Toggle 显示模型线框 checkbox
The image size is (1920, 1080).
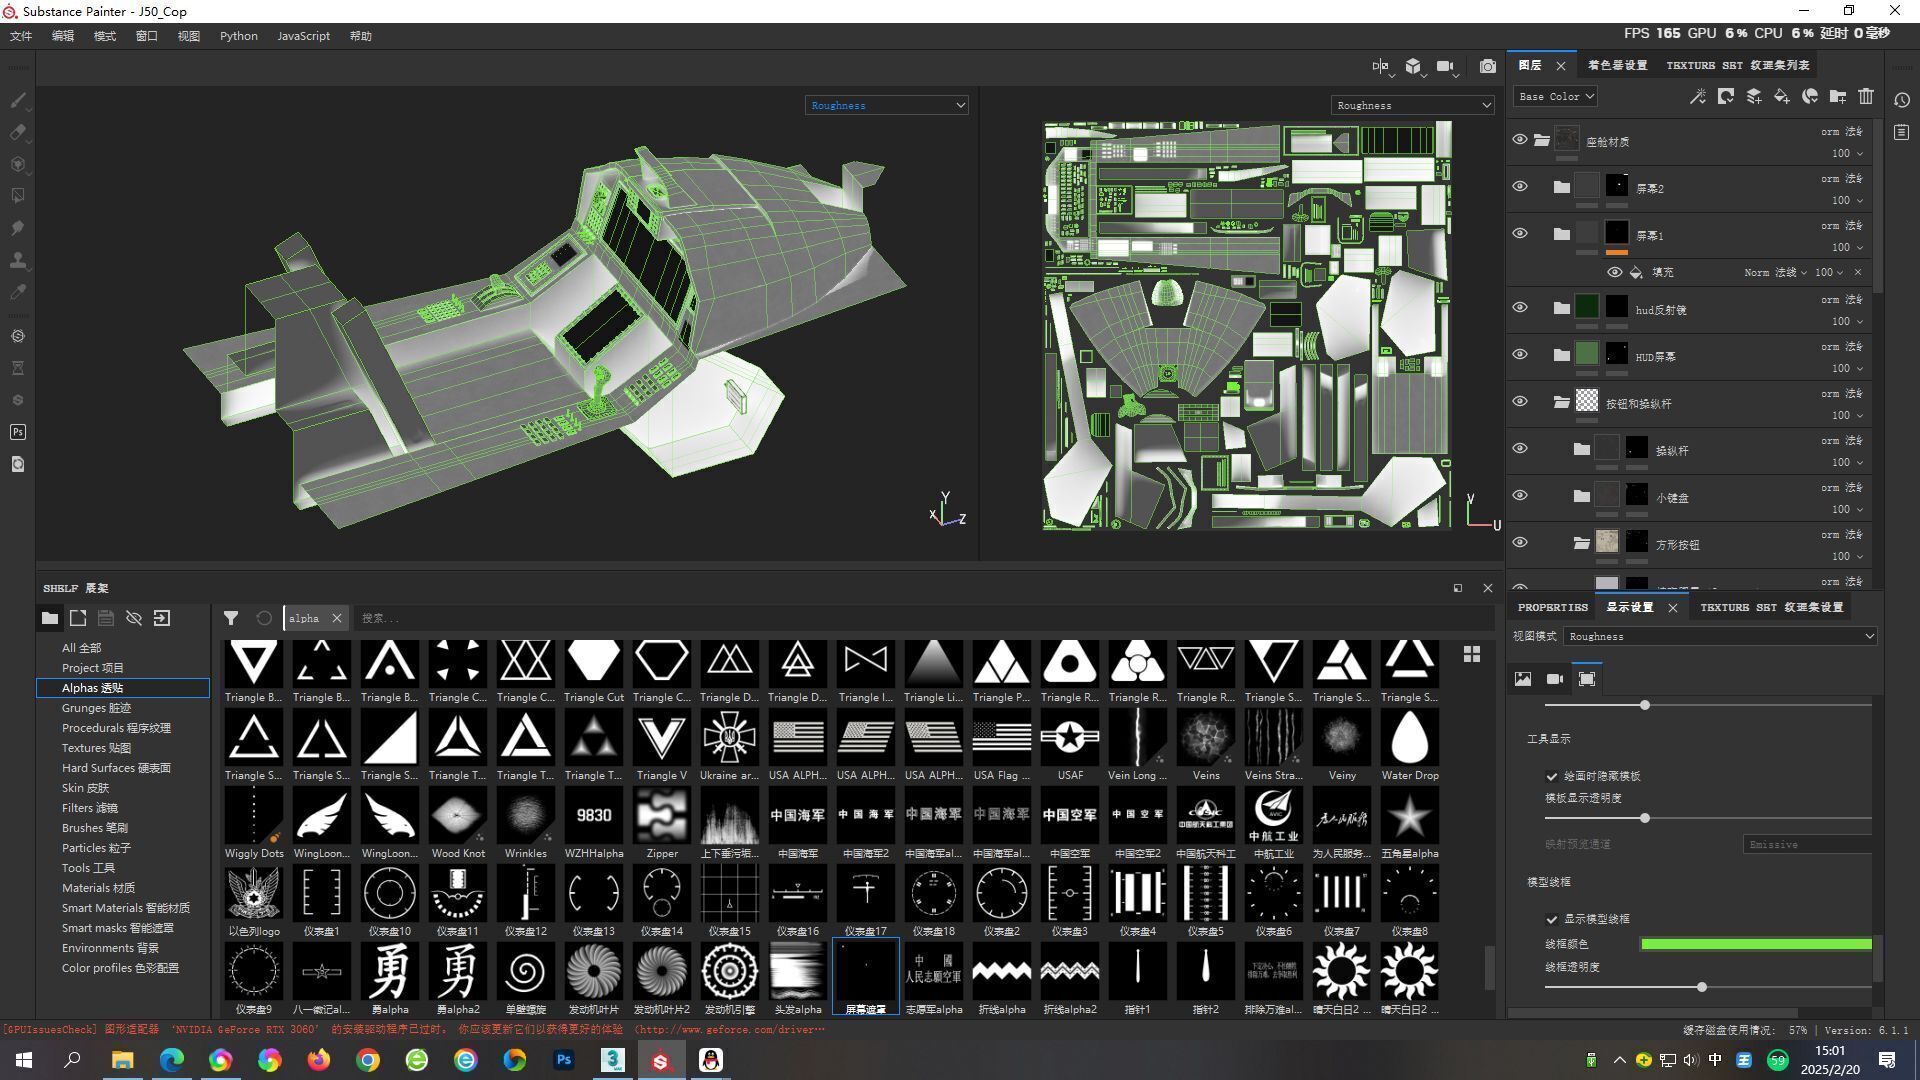[1552, 919]
